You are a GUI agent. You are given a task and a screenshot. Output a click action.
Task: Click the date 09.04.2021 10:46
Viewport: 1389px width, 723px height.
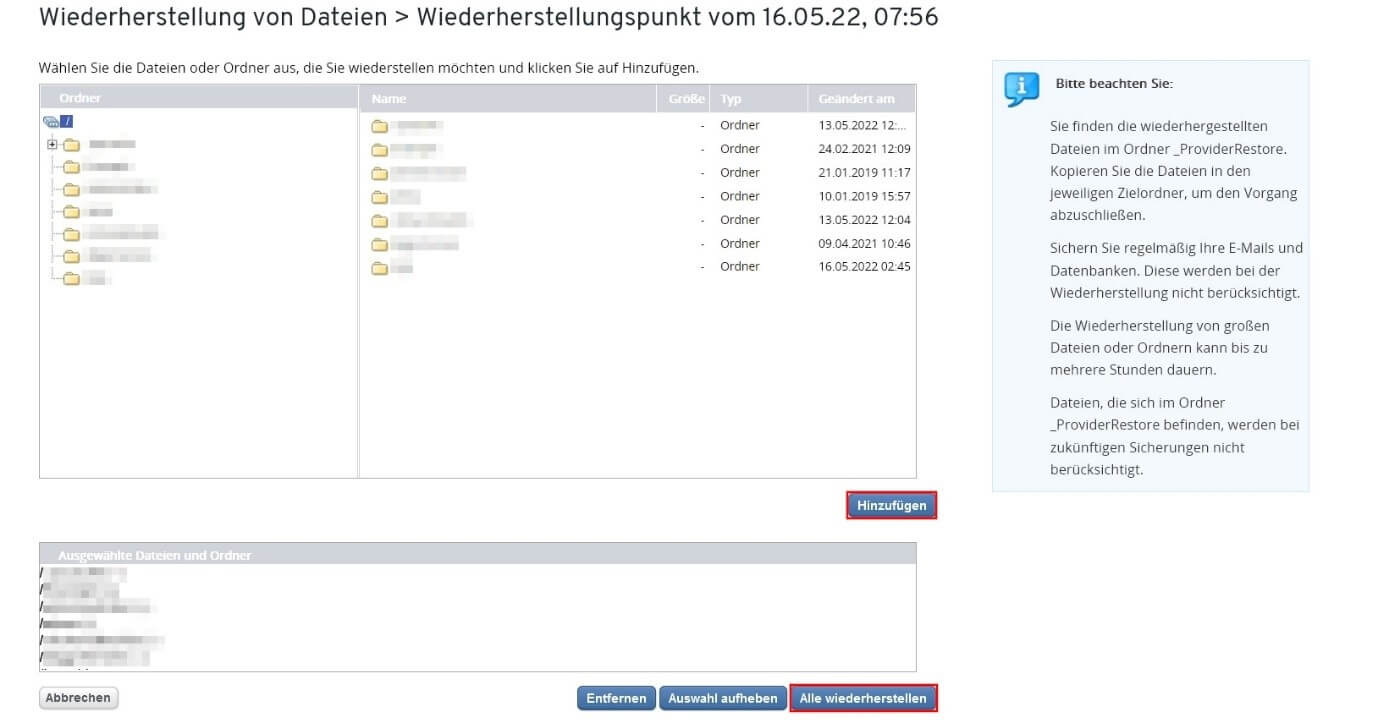point(864,243)
